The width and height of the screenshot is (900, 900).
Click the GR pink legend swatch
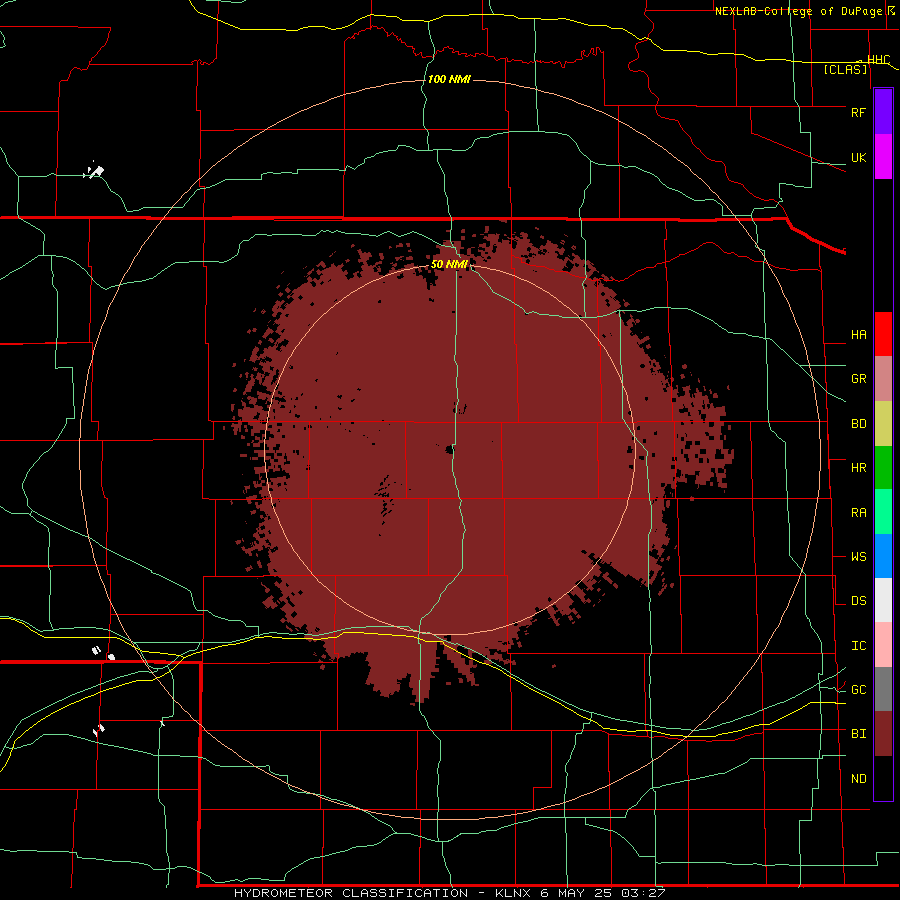pyautogui.click(x=883, y=379)
